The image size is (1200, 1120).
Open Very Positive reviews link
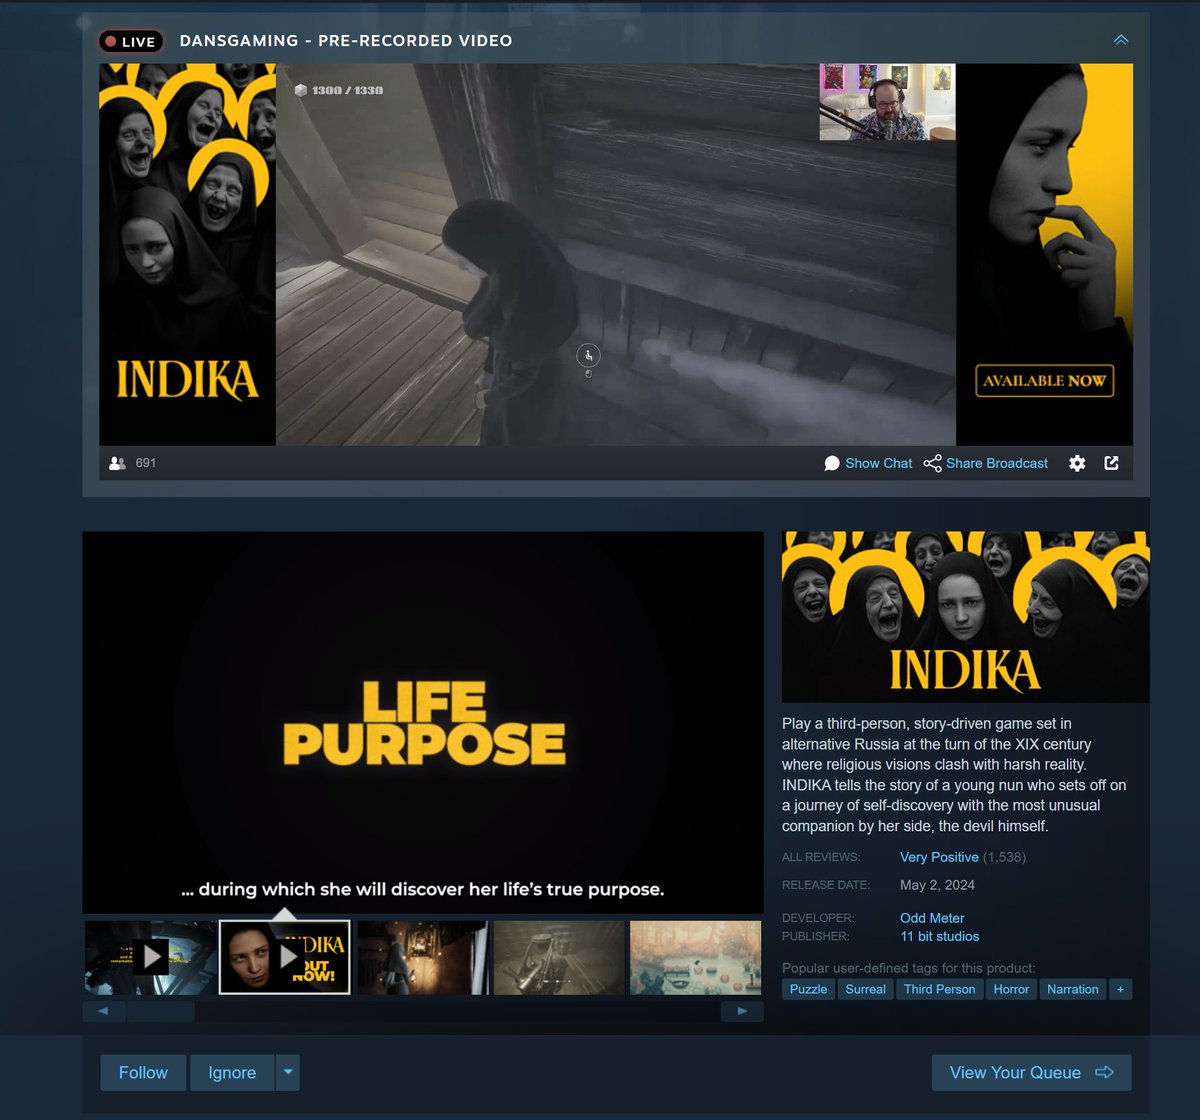point(939,857)
